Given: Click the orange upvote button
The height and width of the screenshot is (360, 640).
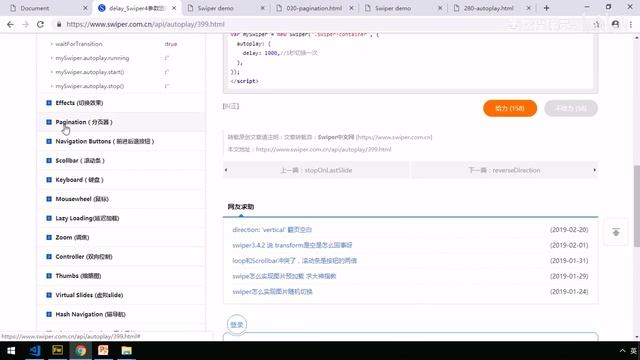Looking at the screenshot, I should (510, 108).
